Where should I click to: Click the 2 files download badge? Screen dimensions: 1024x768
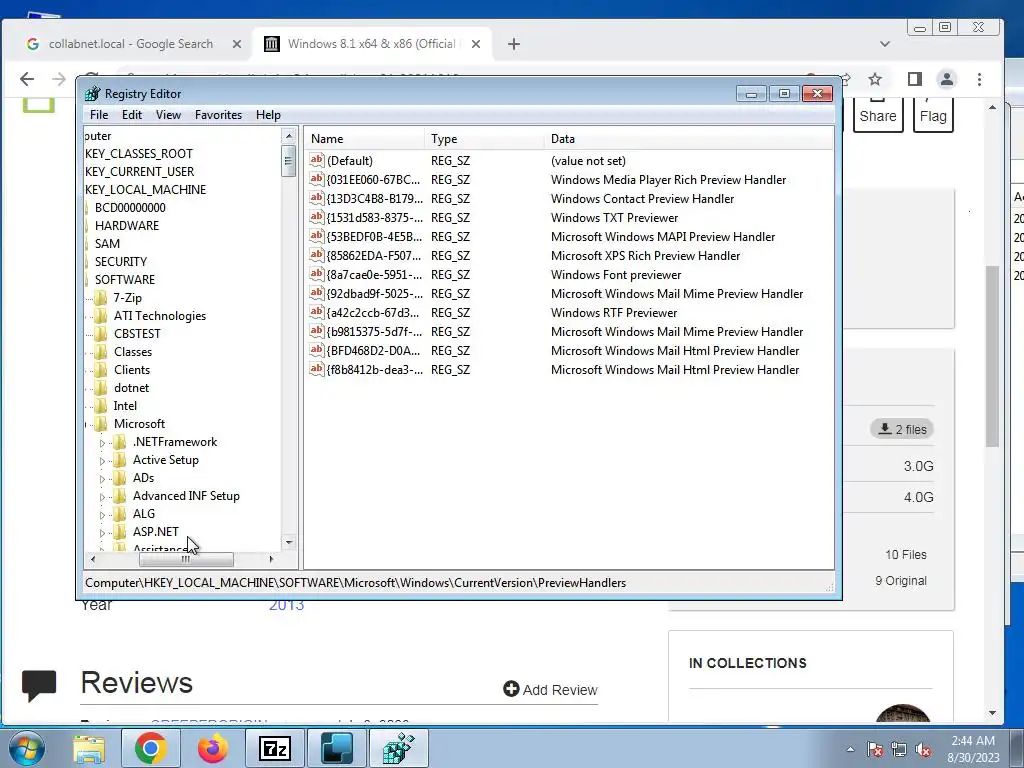[x=902, y=429]
